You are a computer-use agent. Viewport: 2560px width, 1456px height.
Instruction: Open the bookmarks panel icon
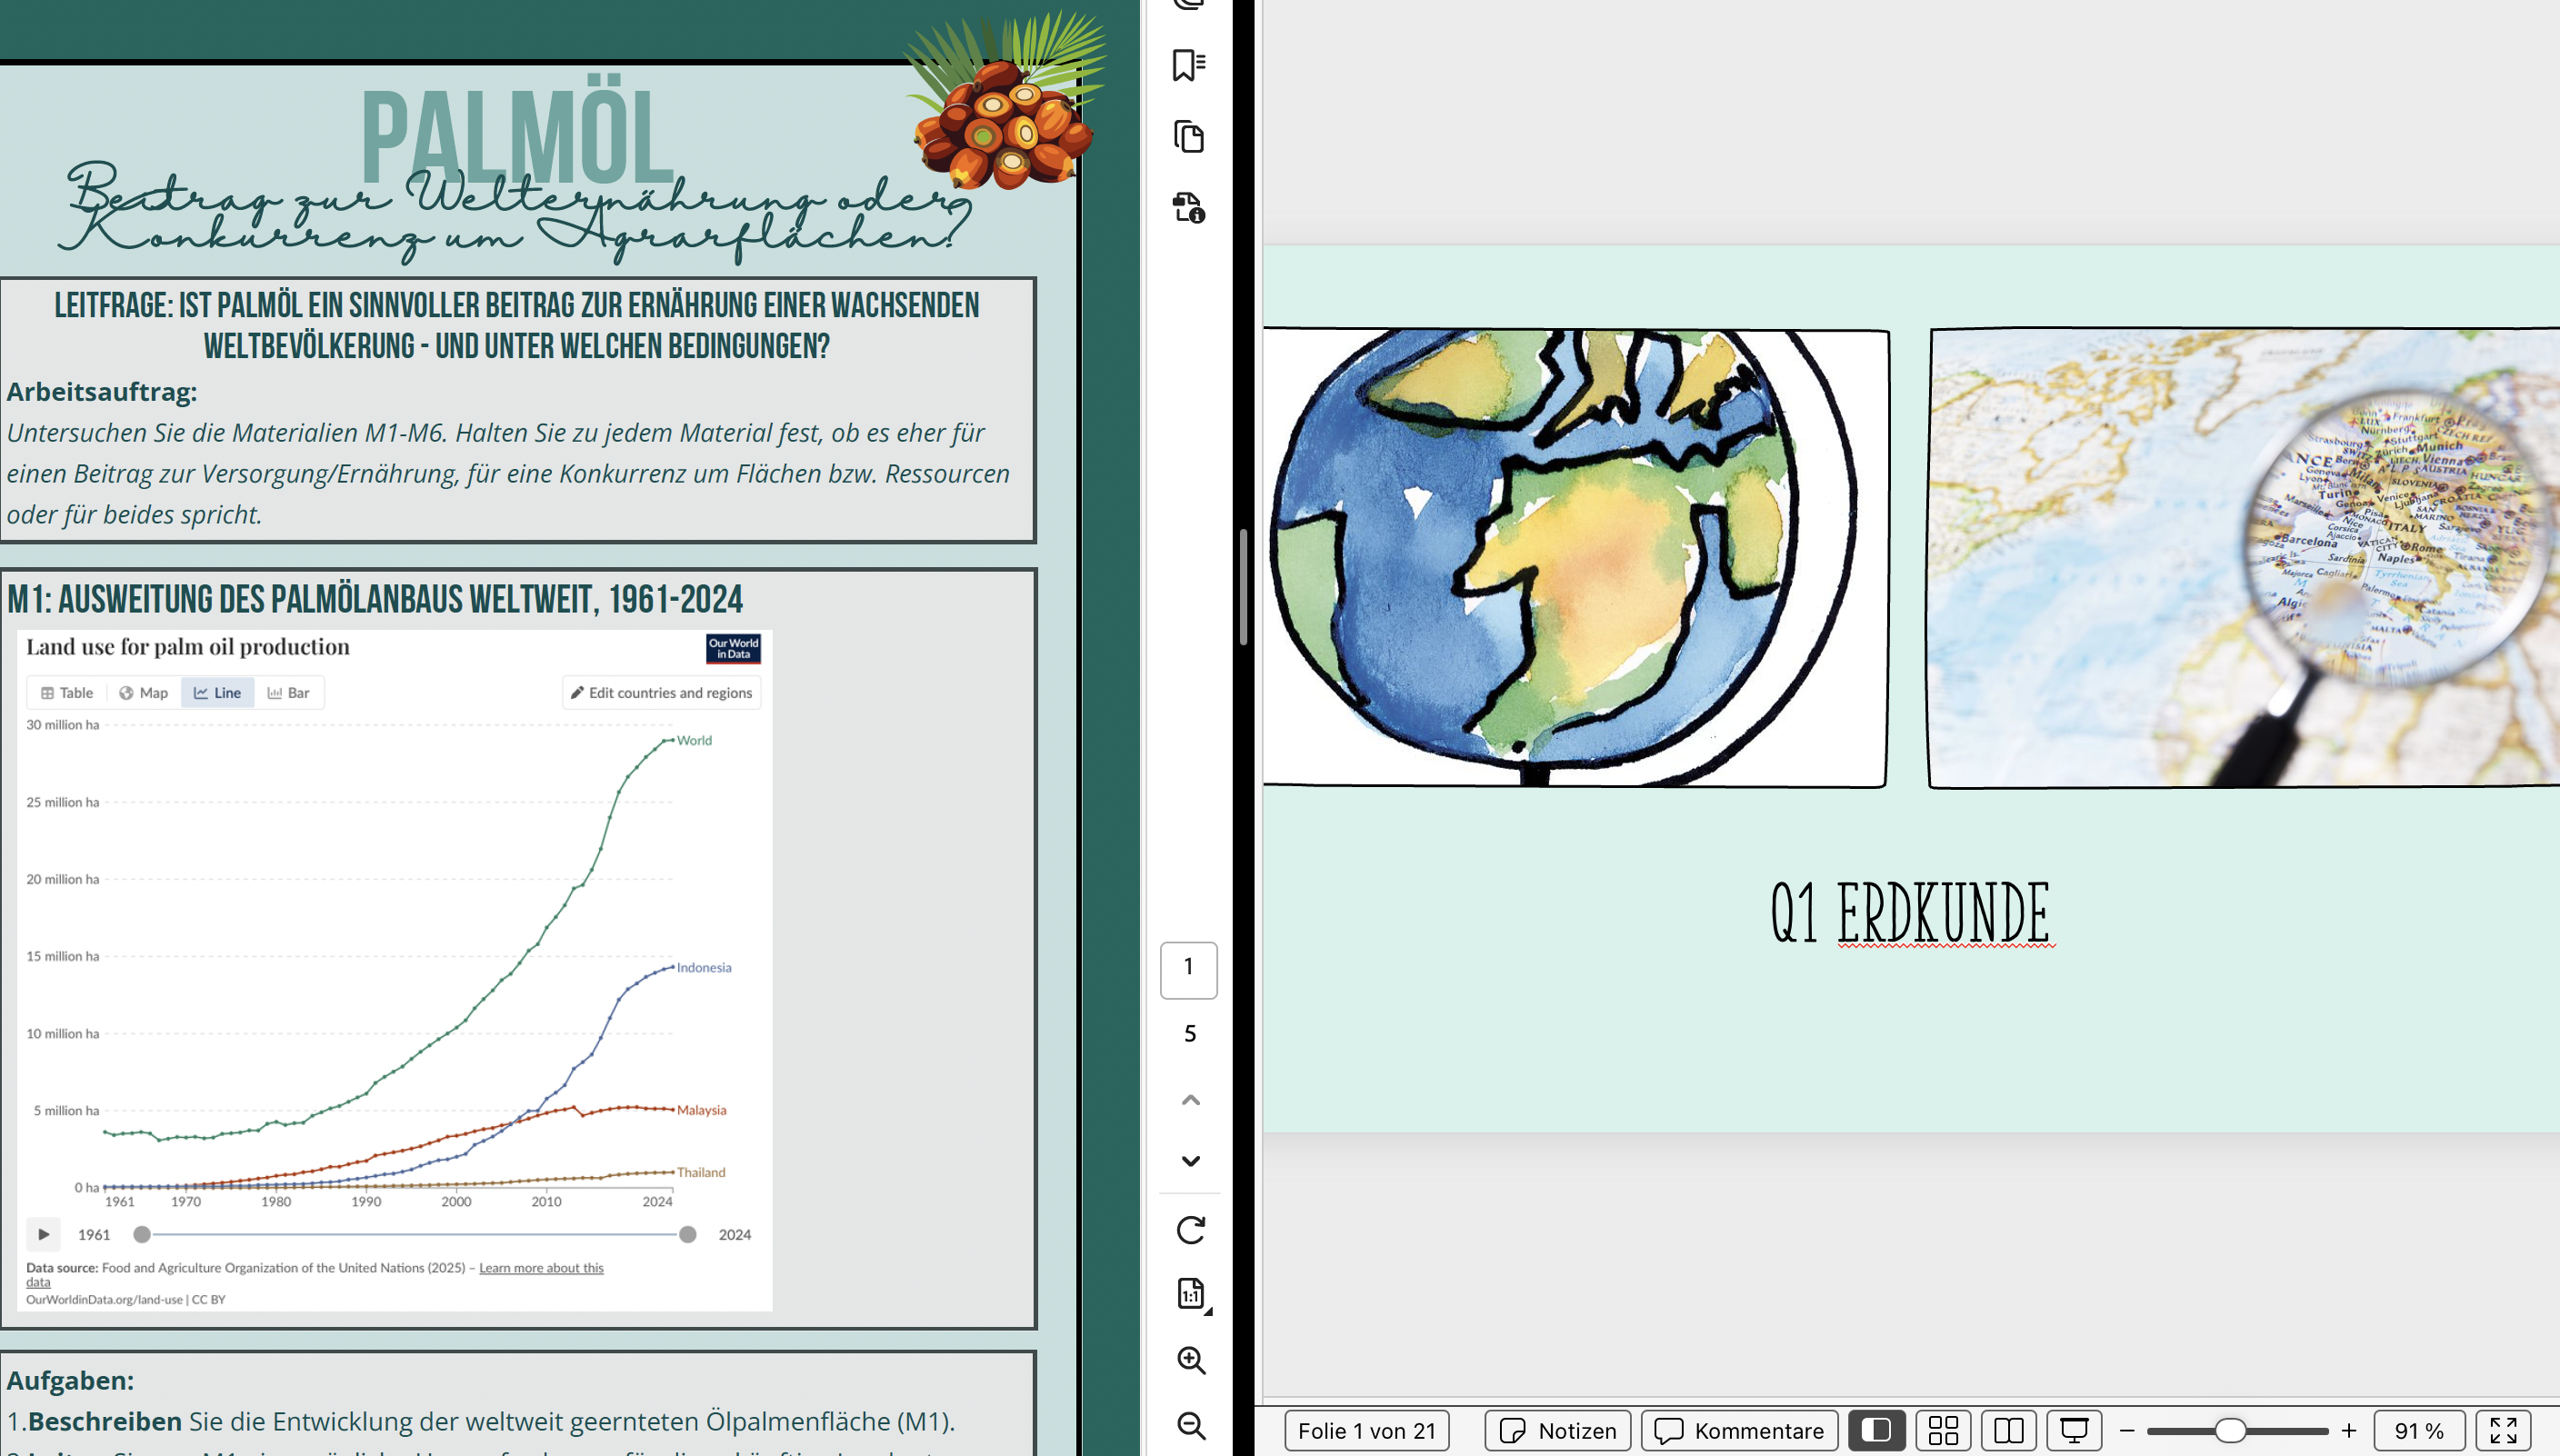1189,65
